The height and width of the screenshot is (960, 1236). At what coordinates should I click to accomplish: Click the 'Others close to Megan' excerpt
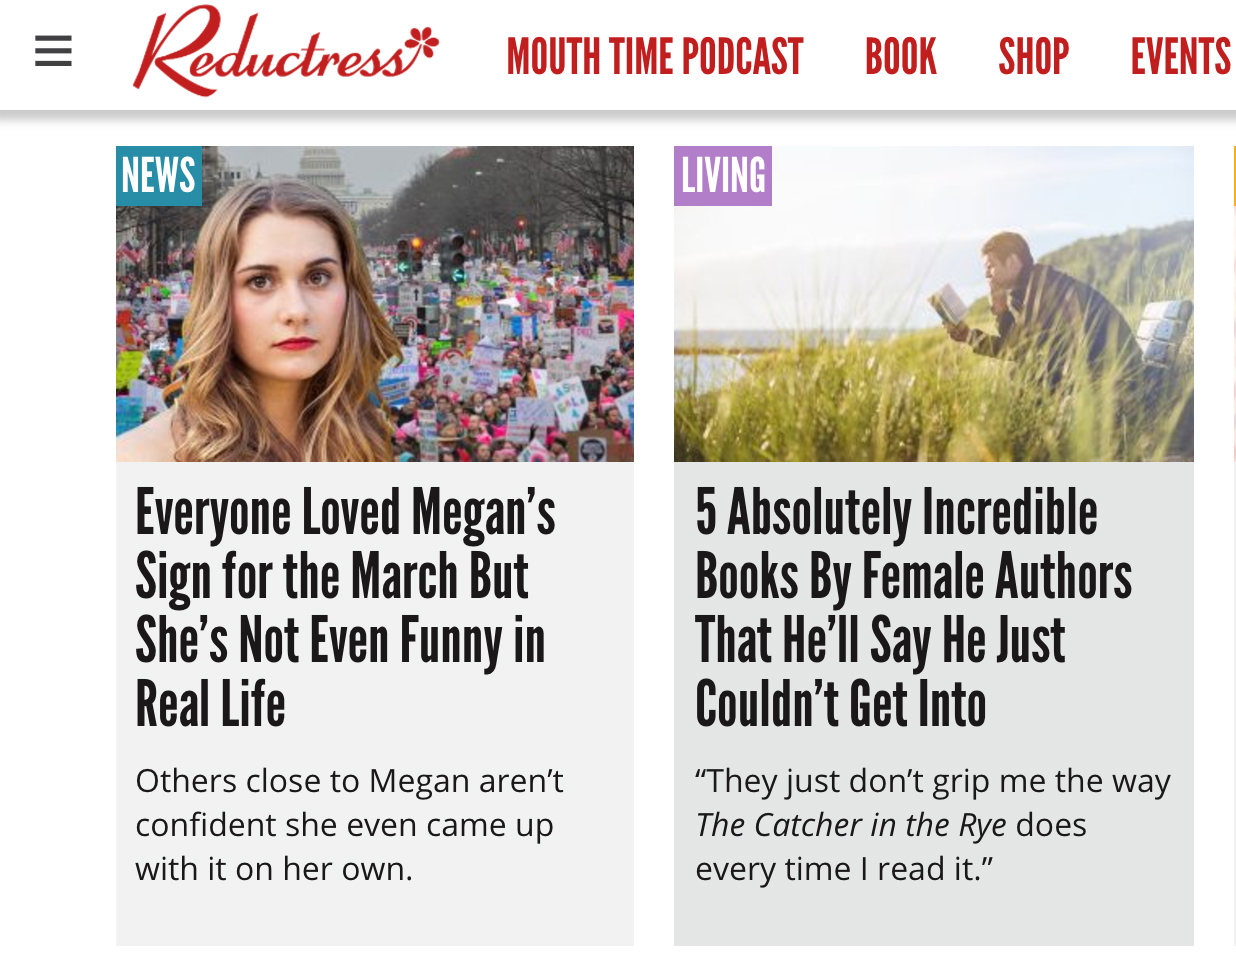coord(349,825)
